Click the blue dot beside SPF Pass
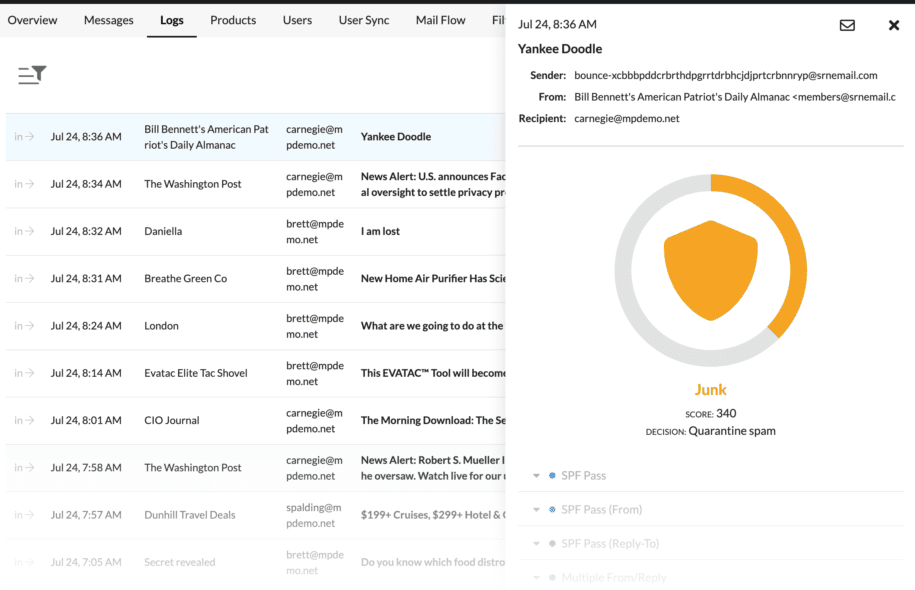 552,476
